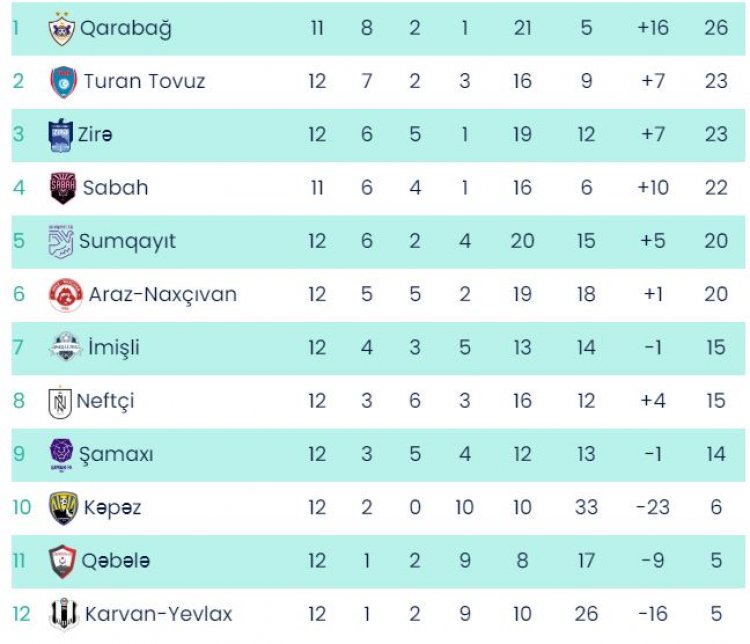Open the Qarabağ team name link
Image resolution: width=750 pixels, height=644 pixels.
125,29
